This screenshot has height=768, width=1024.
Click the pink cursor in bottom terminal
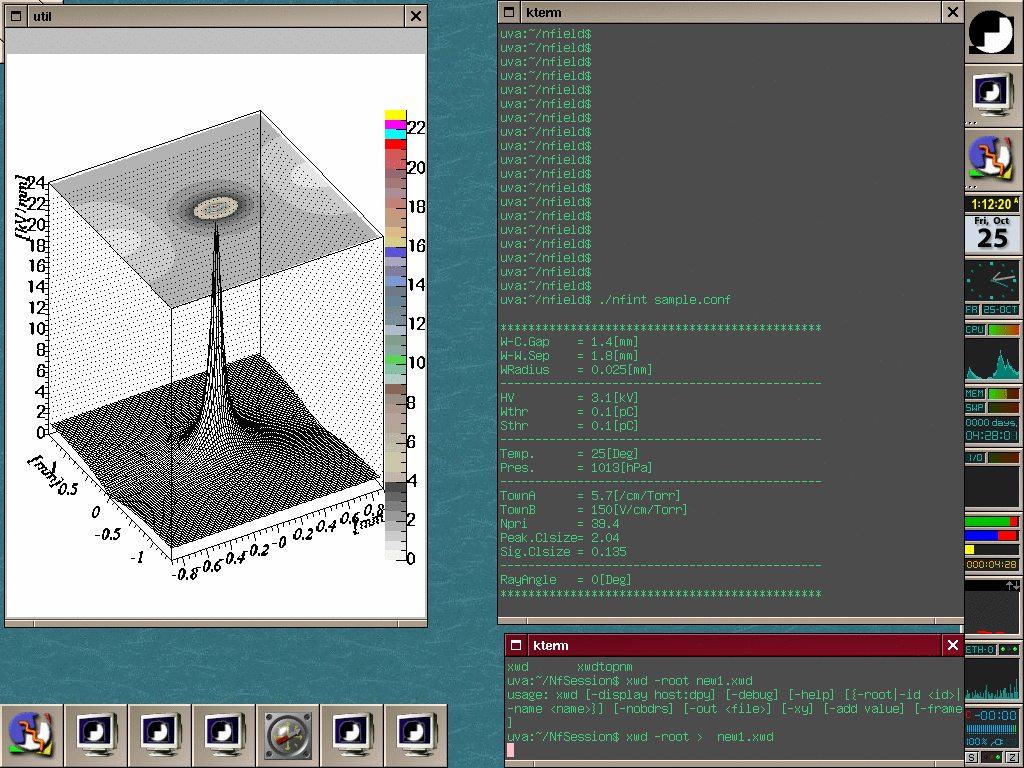[510, 750]
